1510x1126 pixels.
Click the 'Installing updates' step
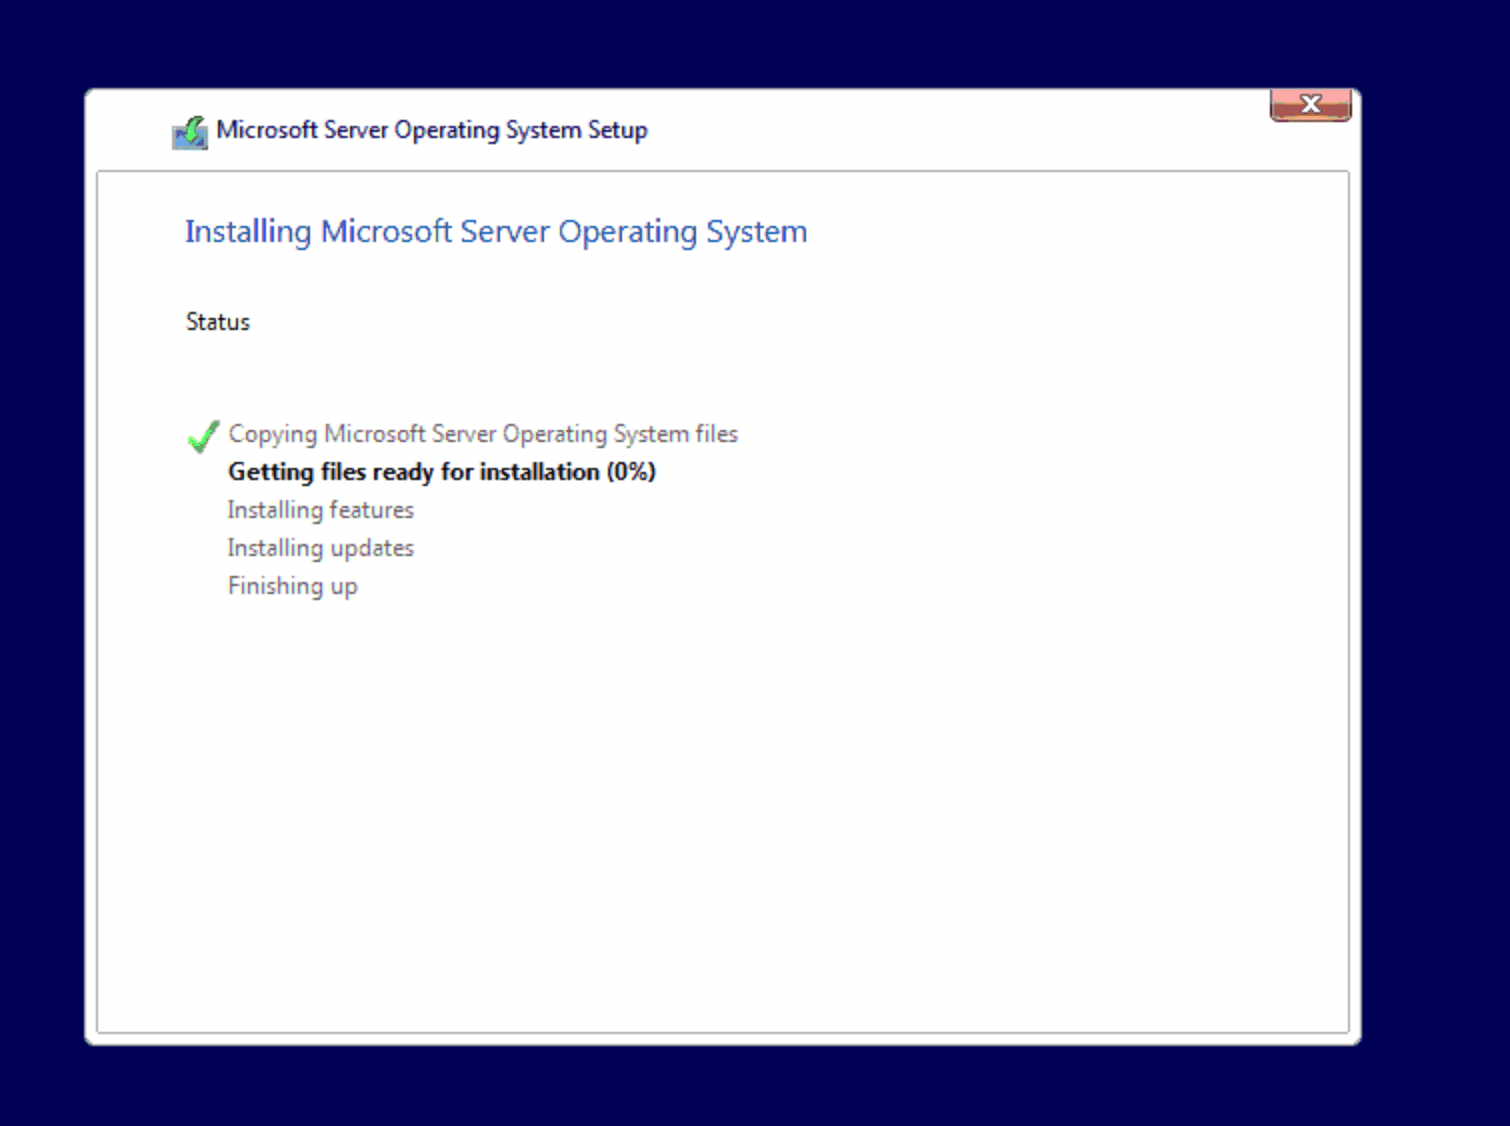pos(320,548)
